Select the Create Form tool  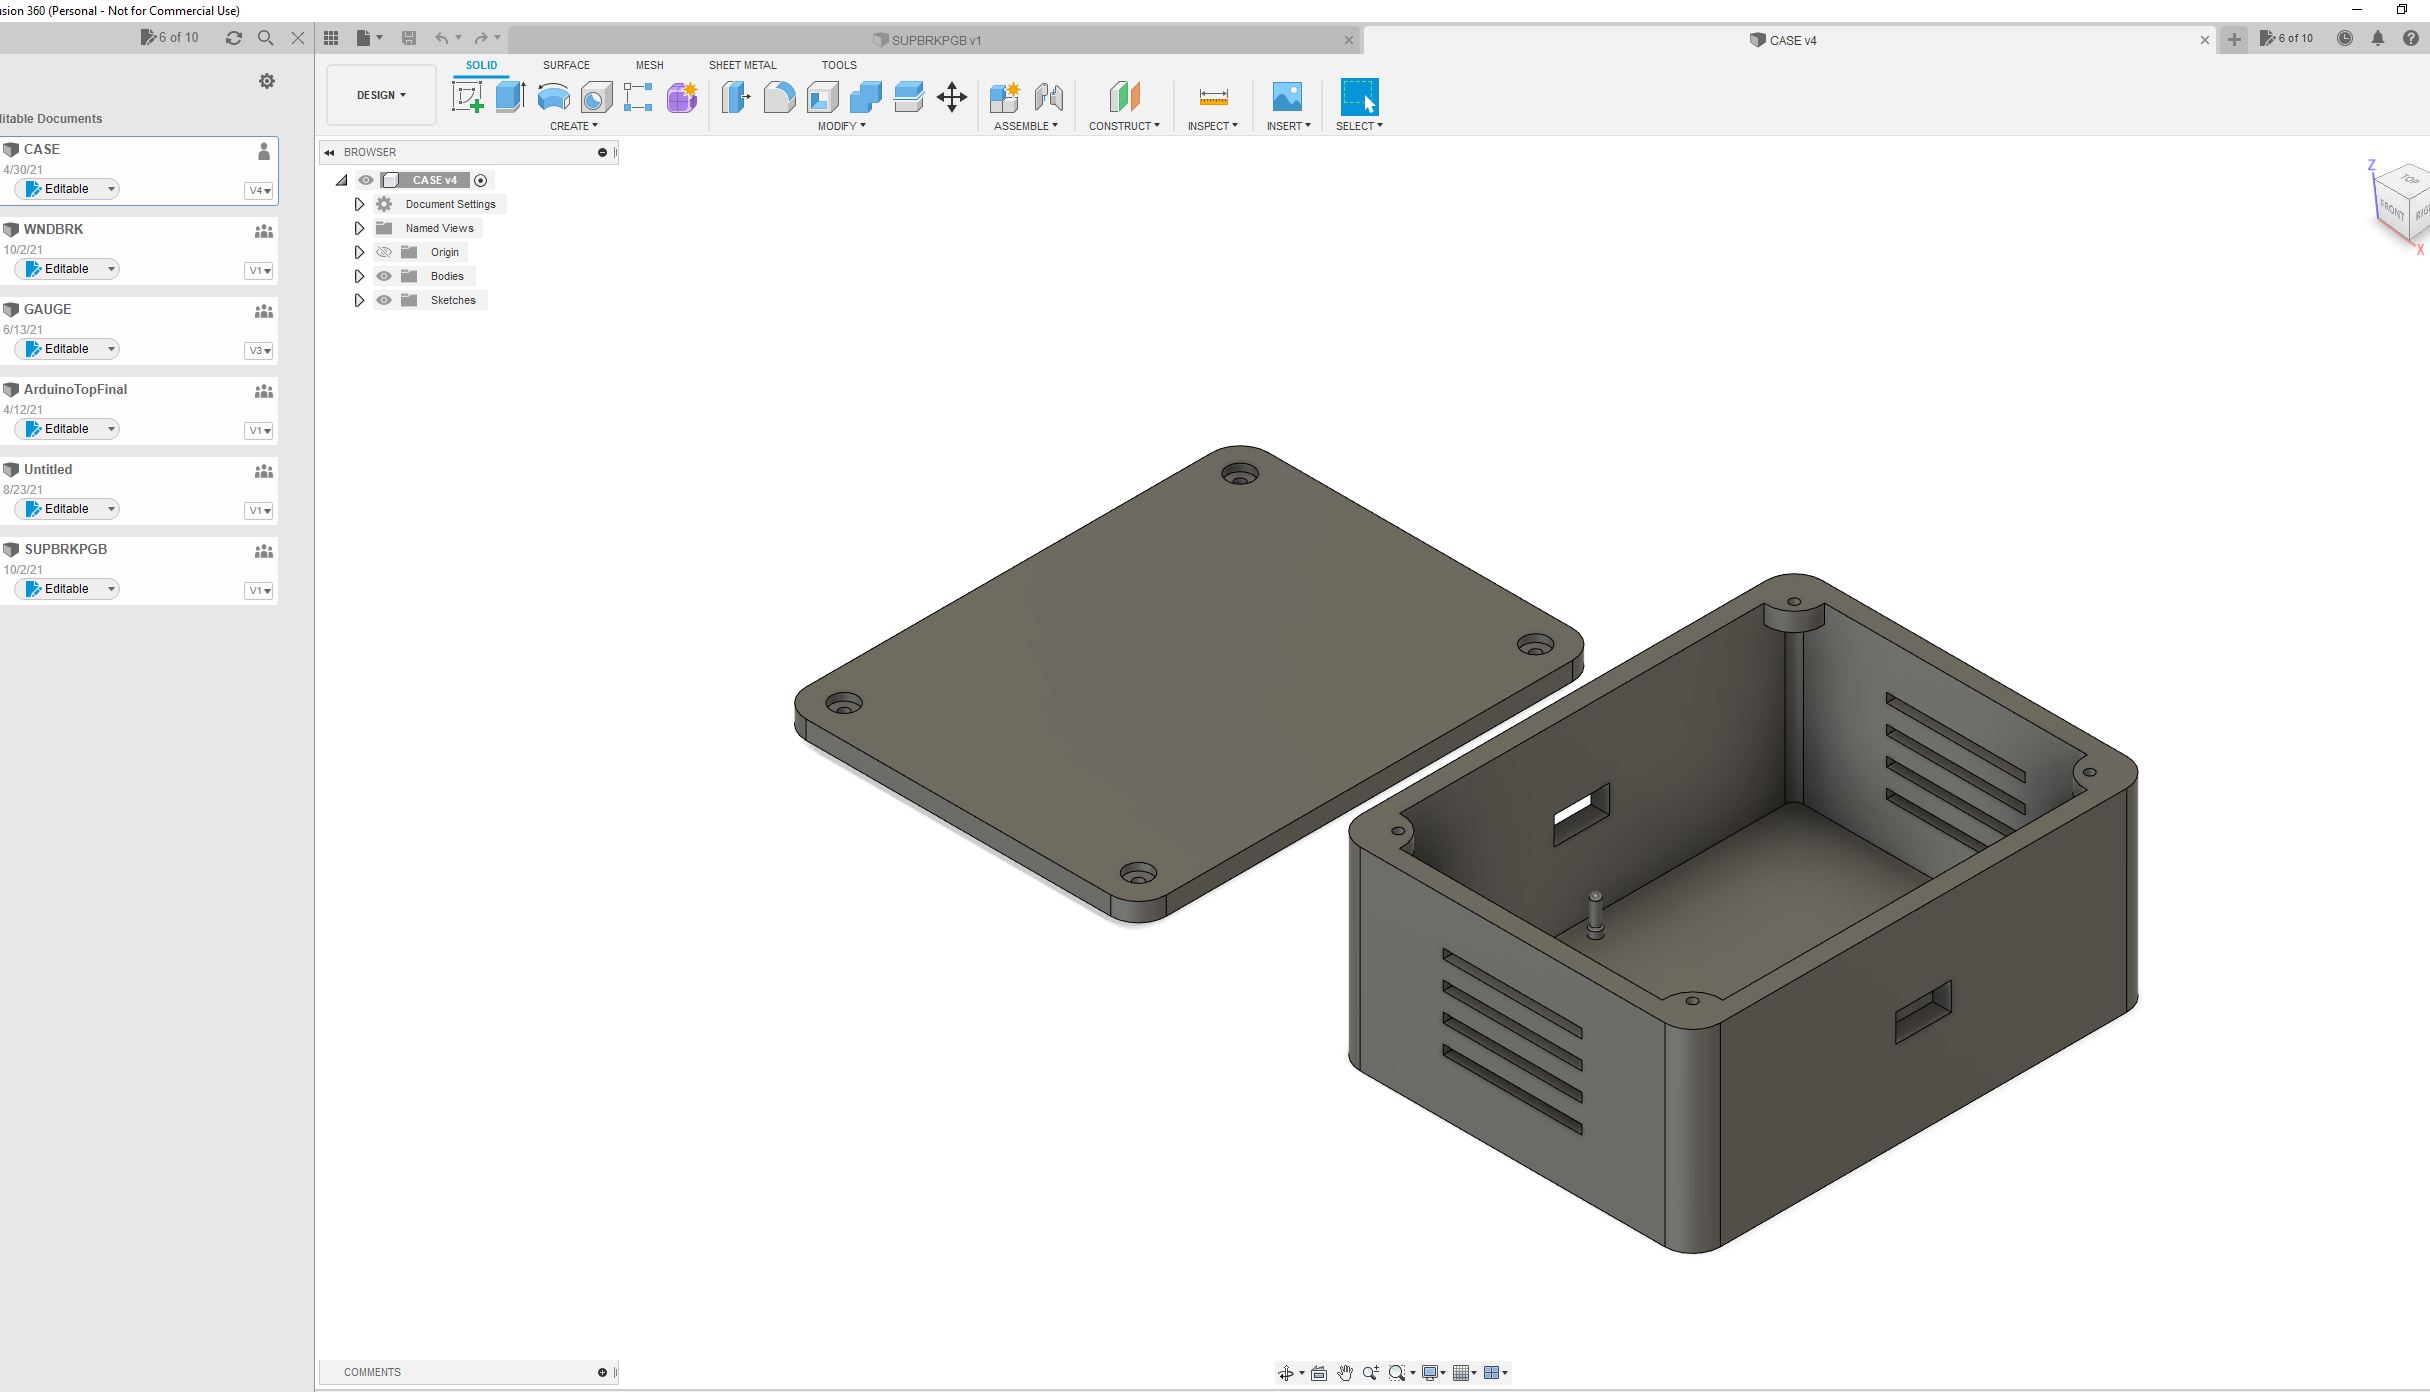[x=682, y=97]
